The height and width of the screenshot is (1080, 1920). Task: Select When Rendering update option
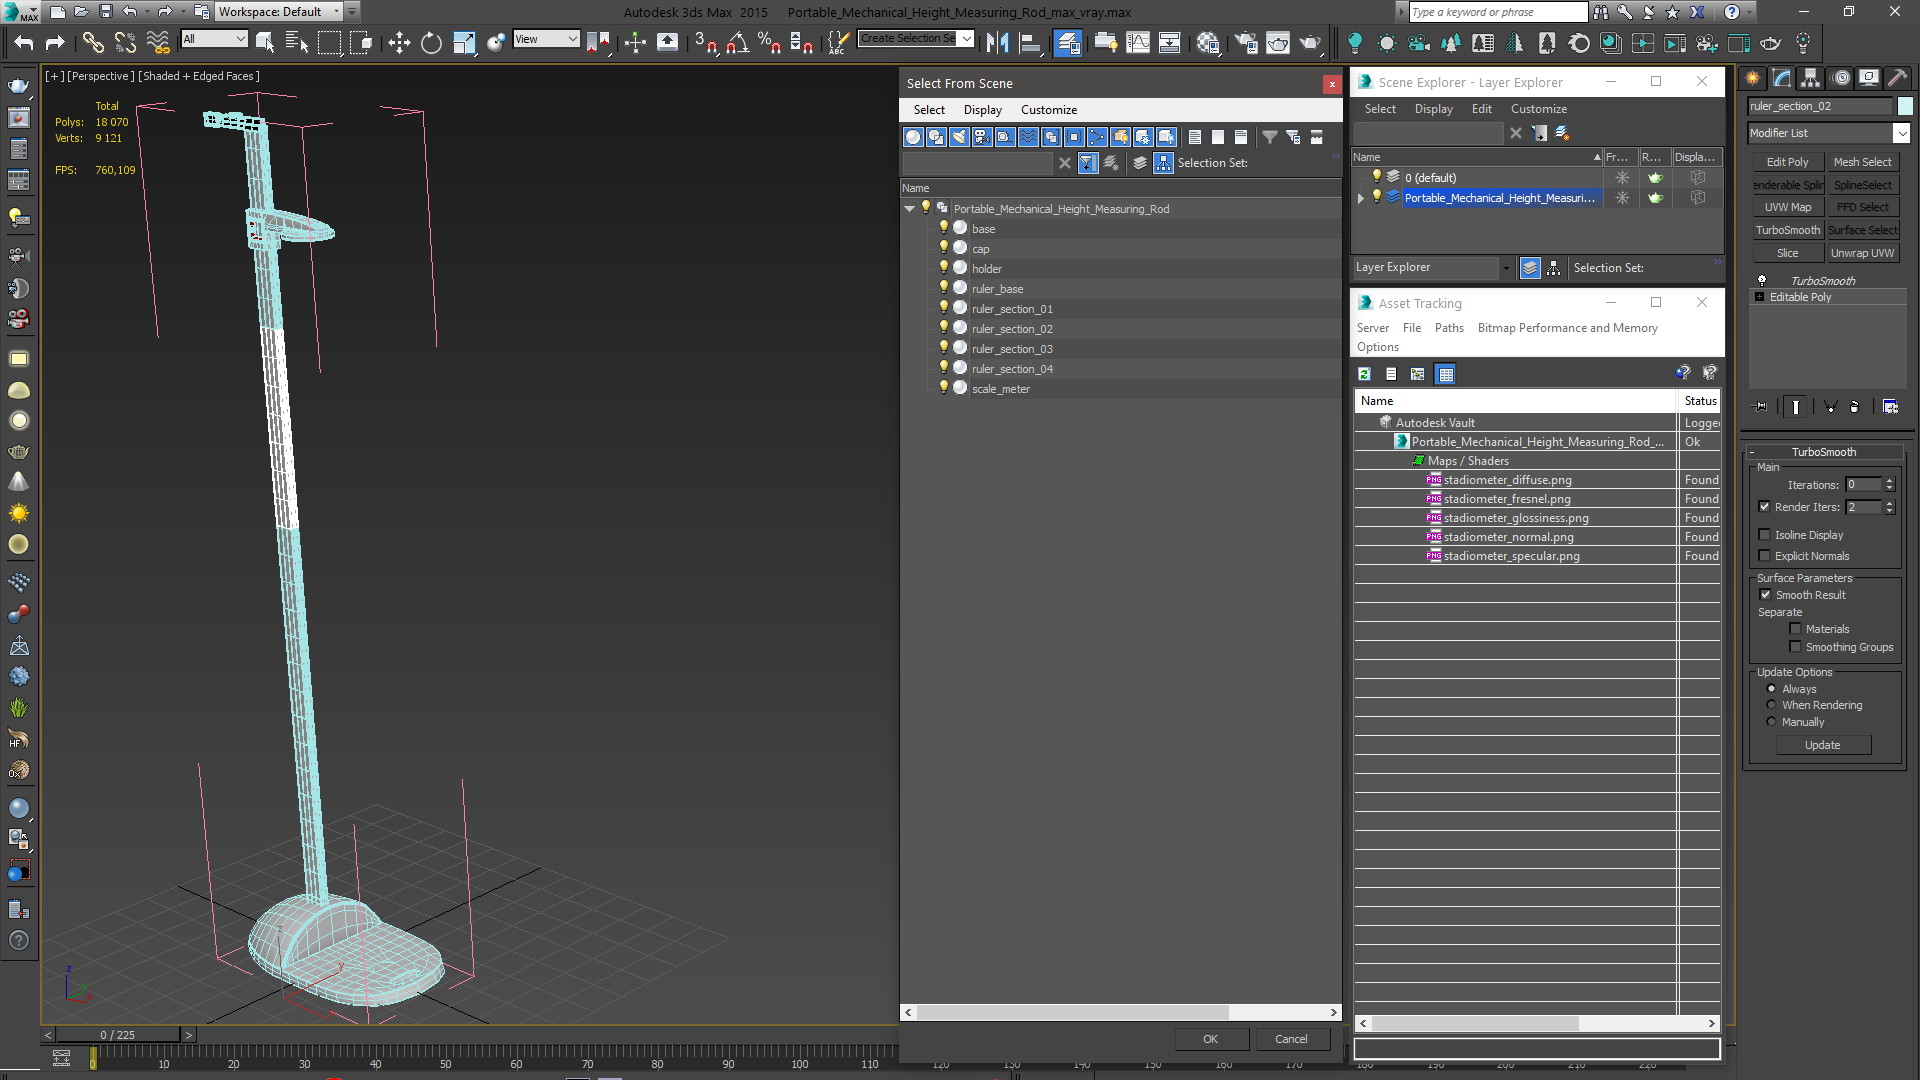(x=1771, y=705)
